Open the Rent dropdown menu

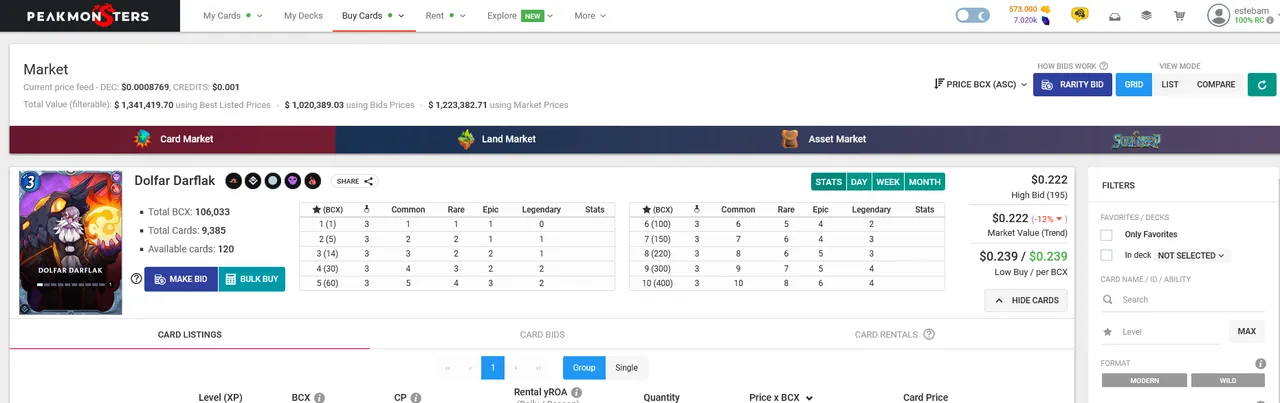coord(445,16)
